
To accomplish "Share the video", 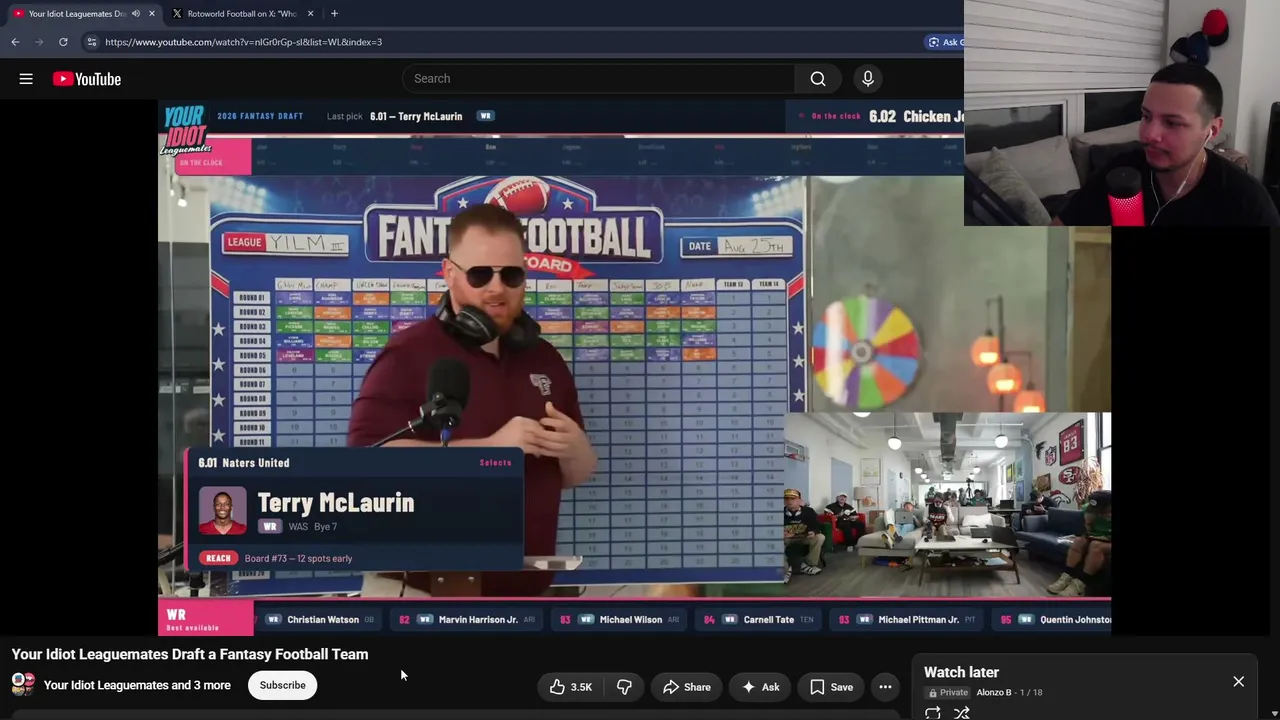I will pyautogui.click(x=686, y=687).
